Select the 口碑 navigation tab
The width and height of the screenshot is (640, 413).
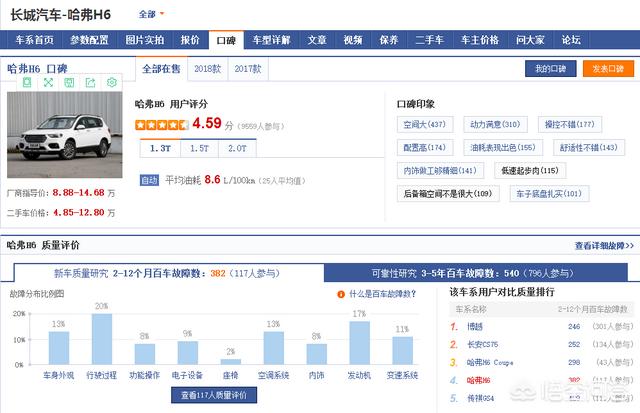tap(226, 40)
